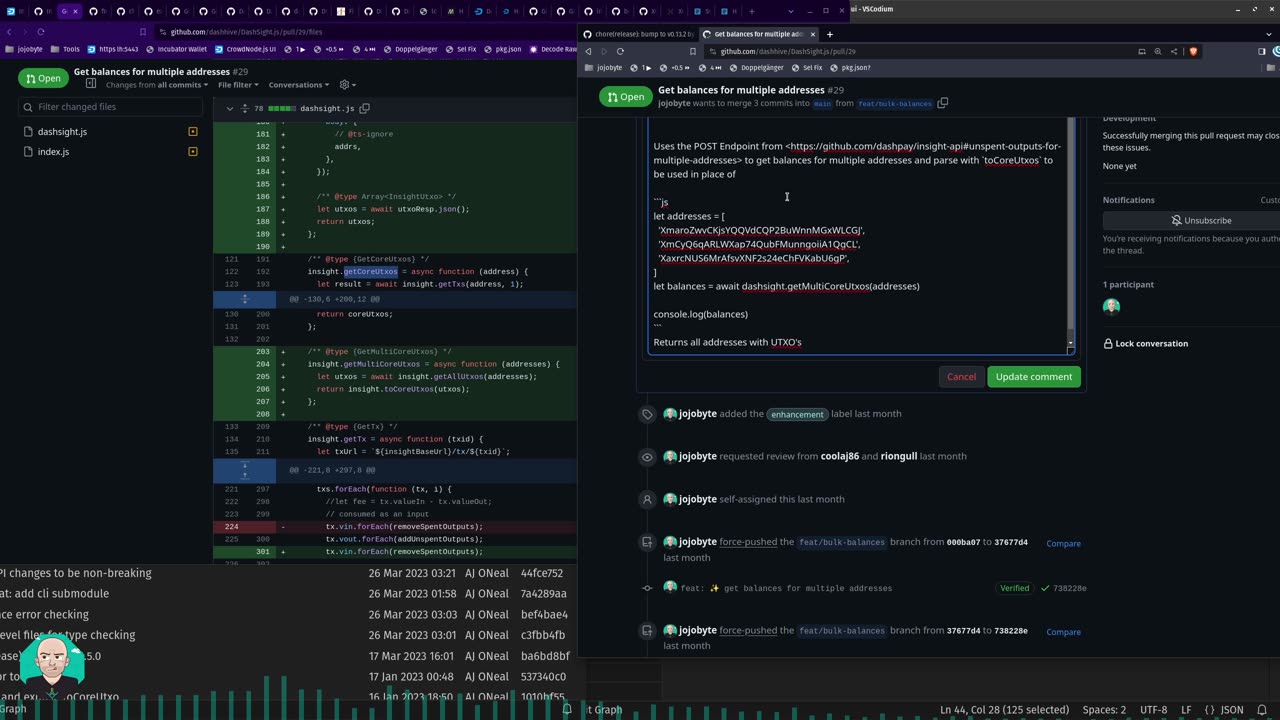The height and width of the screenshot is (720, 1280).
Task: Open Sel Fix bookmark in right window
Action: [806, 68]
